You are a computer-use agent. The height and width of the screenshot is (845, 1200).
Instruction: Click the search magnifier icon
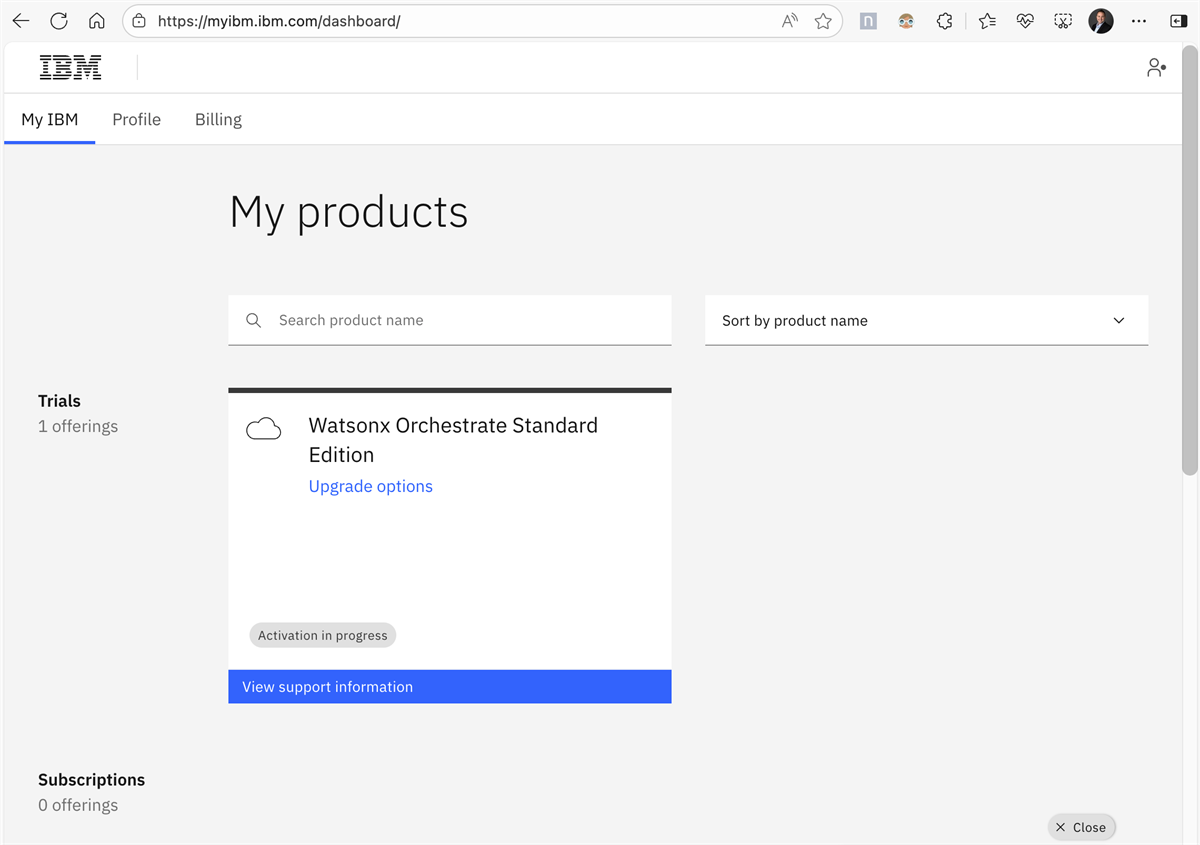(254, 321)
